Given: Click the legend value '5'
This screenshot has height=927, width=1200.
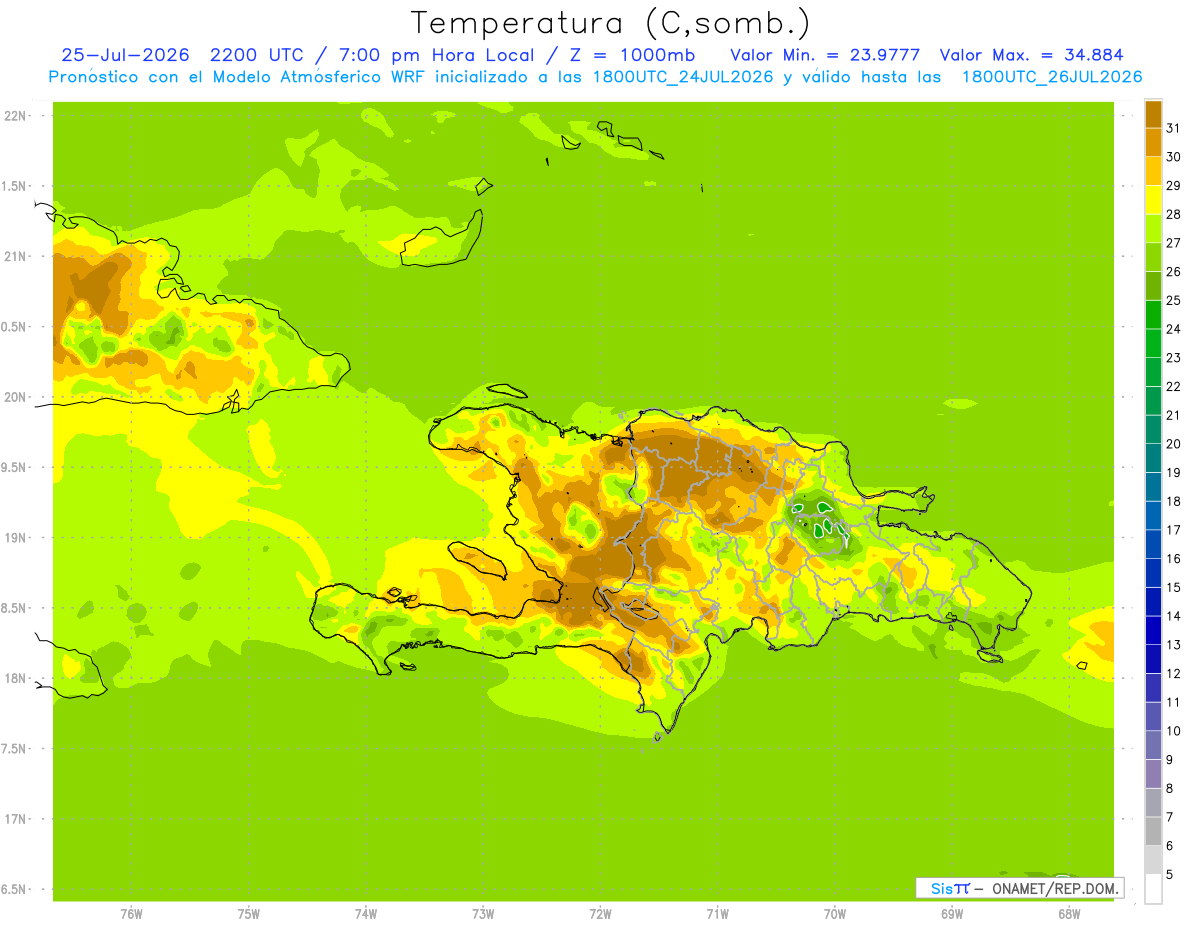Looking at the screenshot, I should [x=1170, y=874].
